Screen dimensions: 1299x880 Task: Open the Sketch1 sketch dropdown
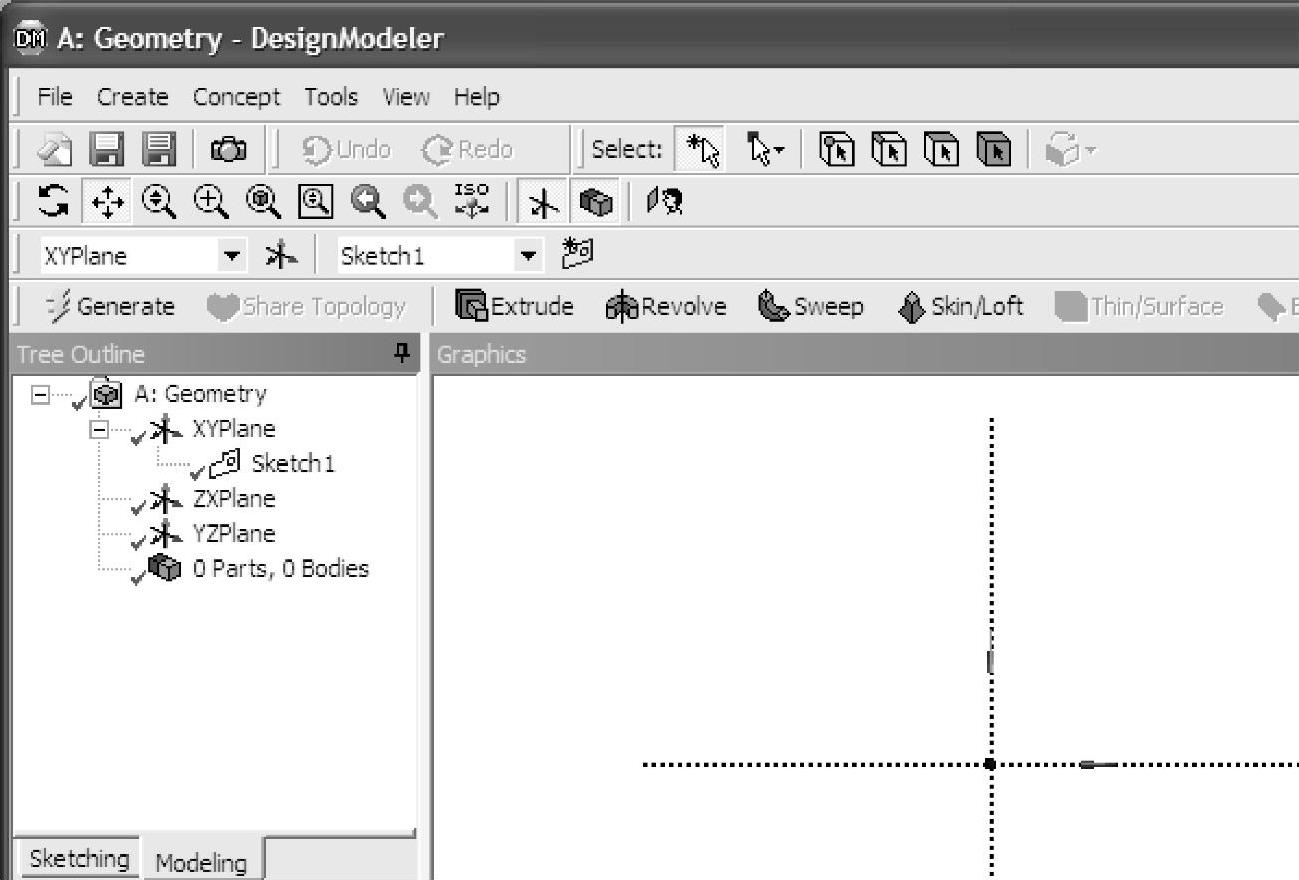point(529,255)
